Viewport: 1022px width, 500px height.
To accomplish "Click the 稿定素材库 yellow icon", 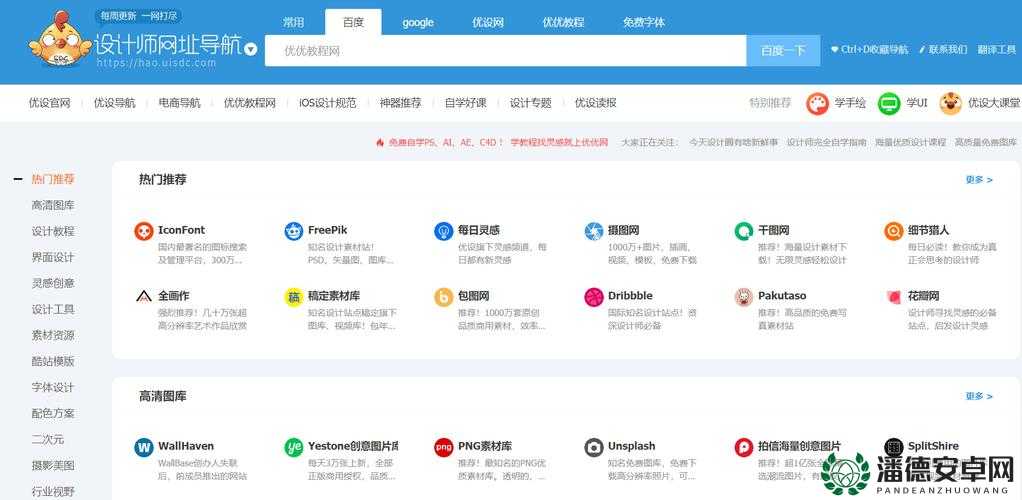I will [x=294, y=297].
